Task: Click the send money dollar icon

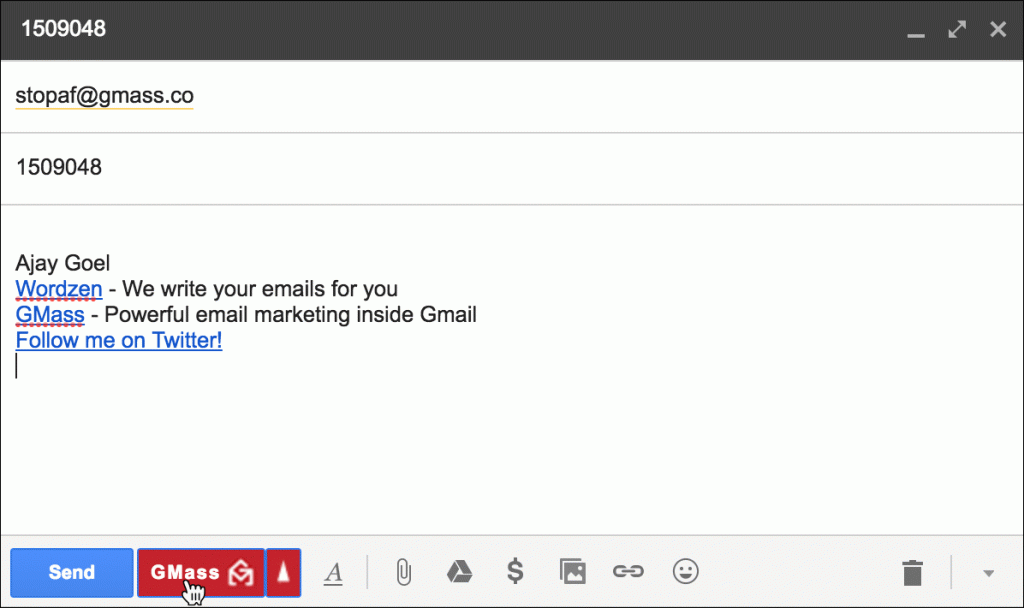Action: coord(515,572)
